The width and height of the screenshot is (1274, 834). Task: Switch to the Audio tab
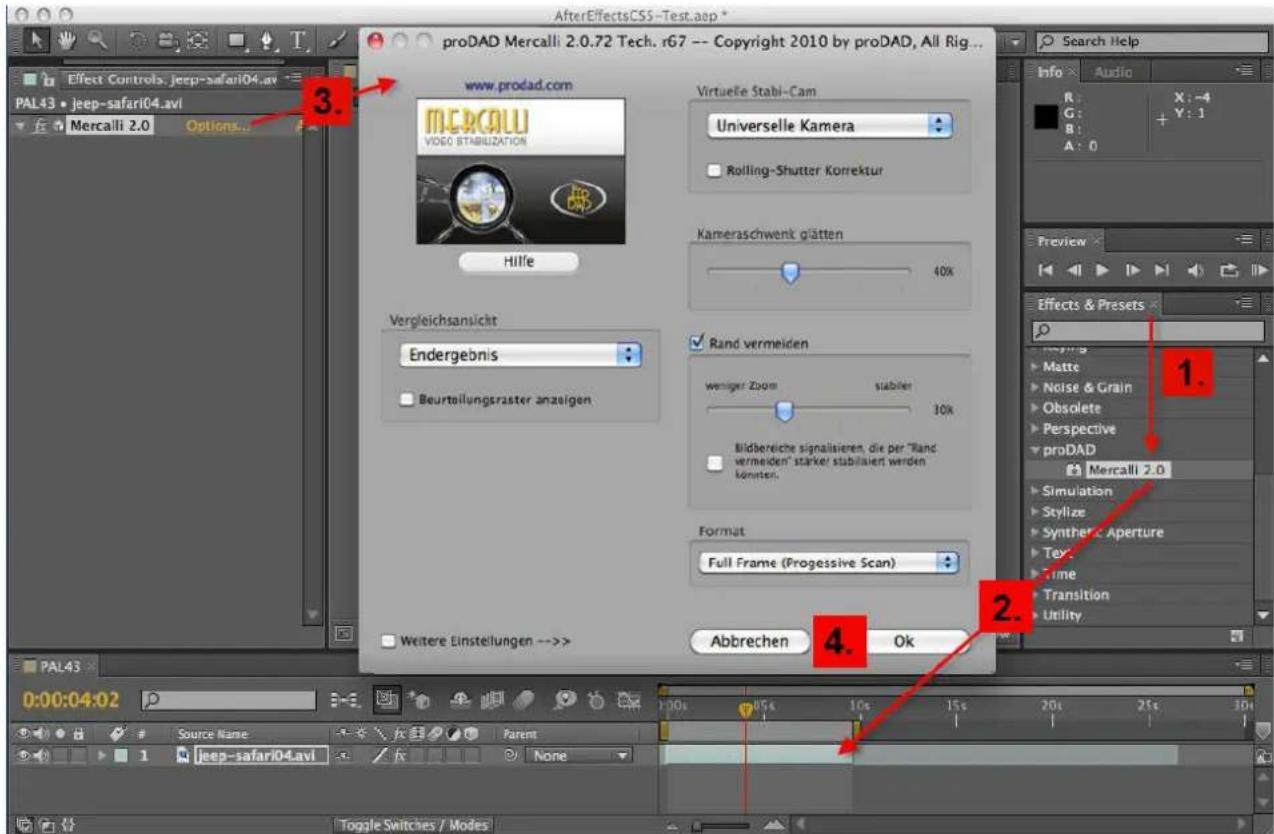coord(1110,73)
